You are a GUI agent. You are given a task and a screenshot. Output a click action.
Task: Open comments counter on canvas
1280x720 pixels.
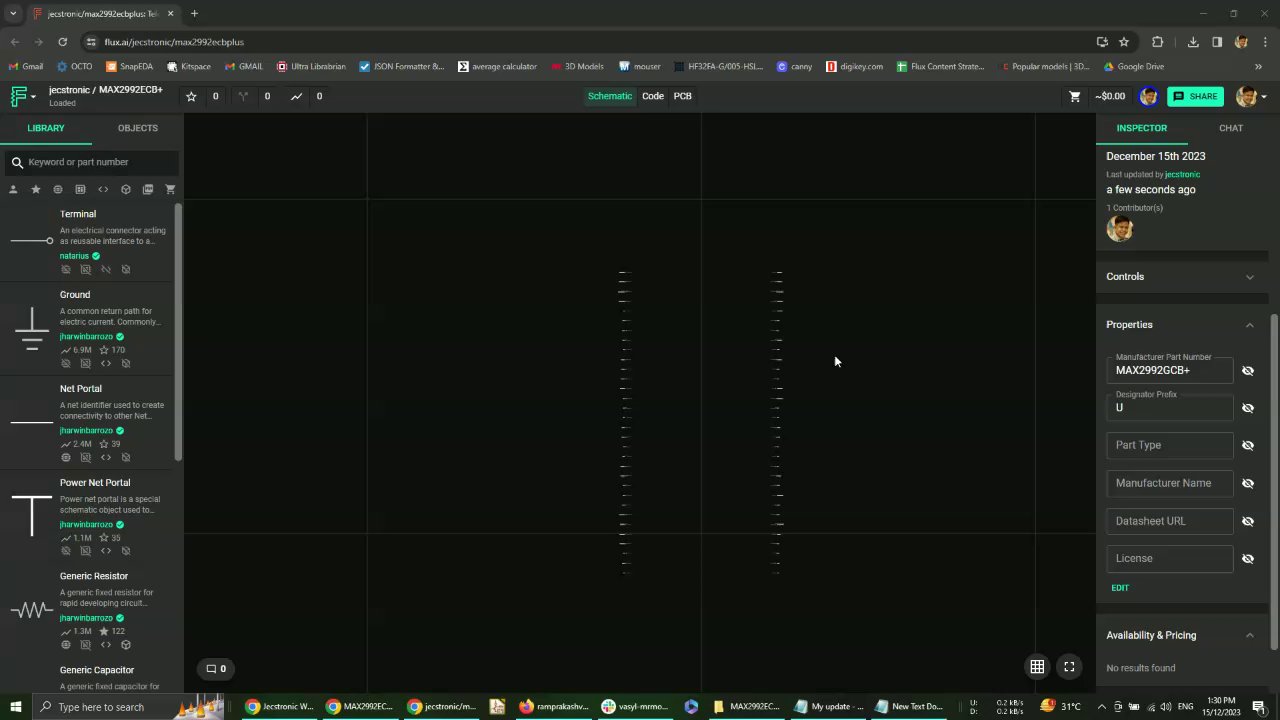216,668
